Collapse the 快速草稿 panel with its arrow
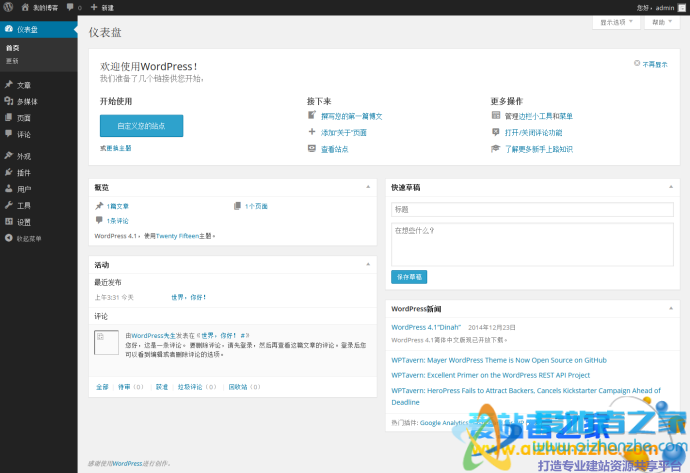This screenshot has width=690, height=473. pyautogui.click(x=671, y=187)
